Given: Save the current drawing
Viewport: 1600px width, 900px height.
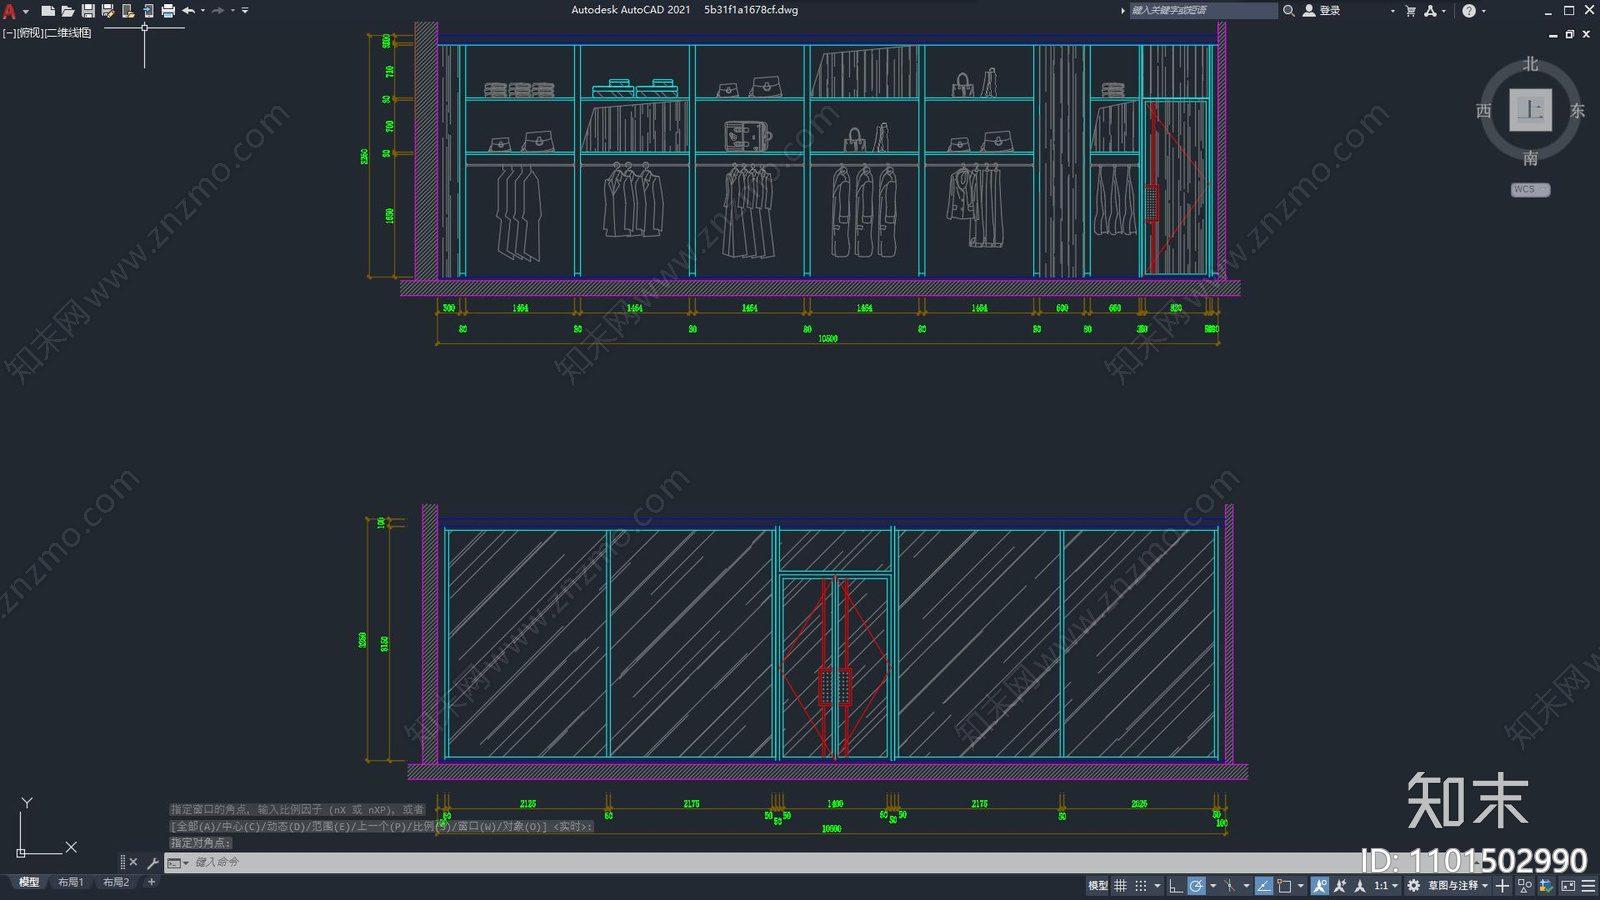Looking at the screenshot, I should (87, 10).
